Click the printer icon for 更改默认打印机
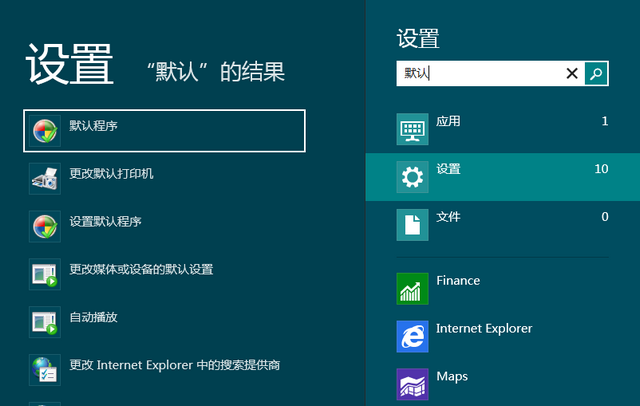The height and width of the screenshot is (406, 640). click(x=45, y=178)
